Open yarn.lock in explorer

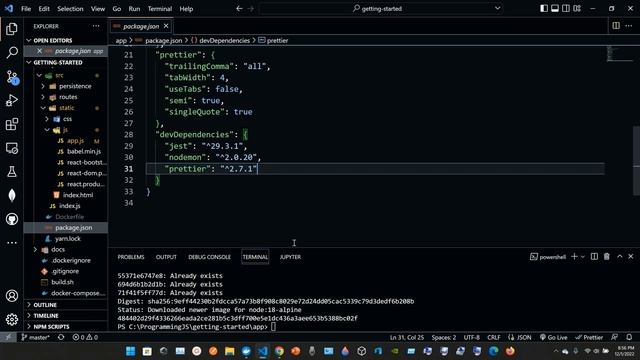pos(68,239)
